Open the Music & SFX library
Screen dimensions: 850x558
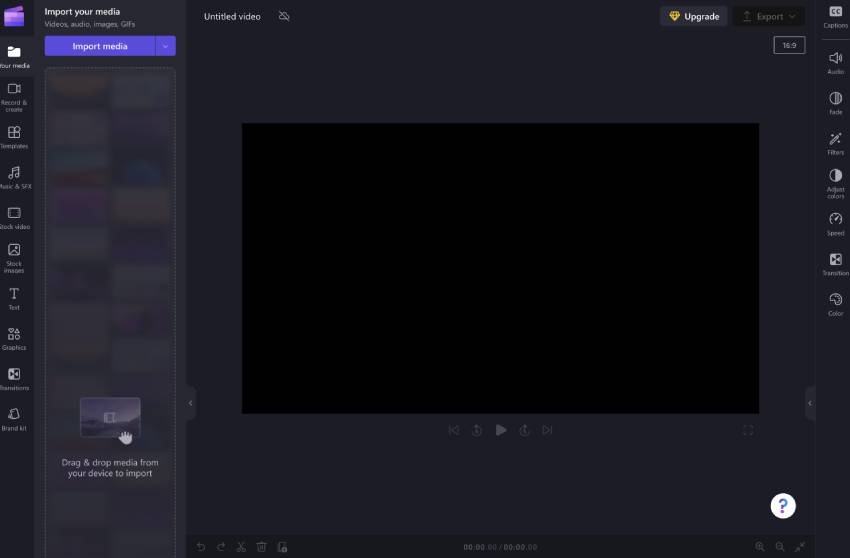14,177
